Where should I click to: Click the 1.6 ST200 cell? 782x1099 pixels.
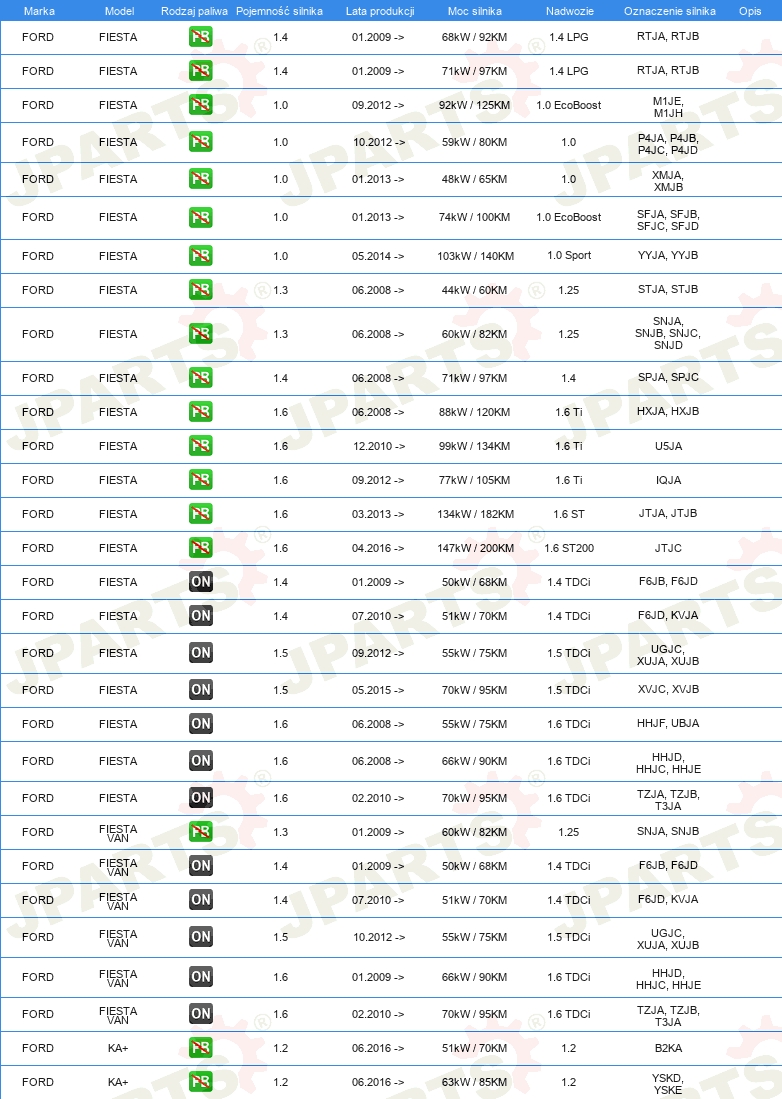569,548
